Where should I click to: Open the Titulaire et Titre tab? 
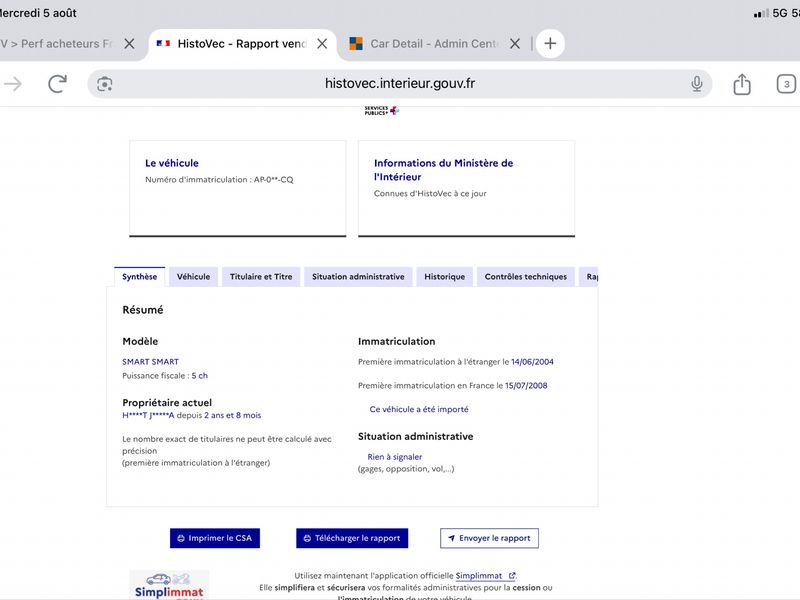click(261, 277)
